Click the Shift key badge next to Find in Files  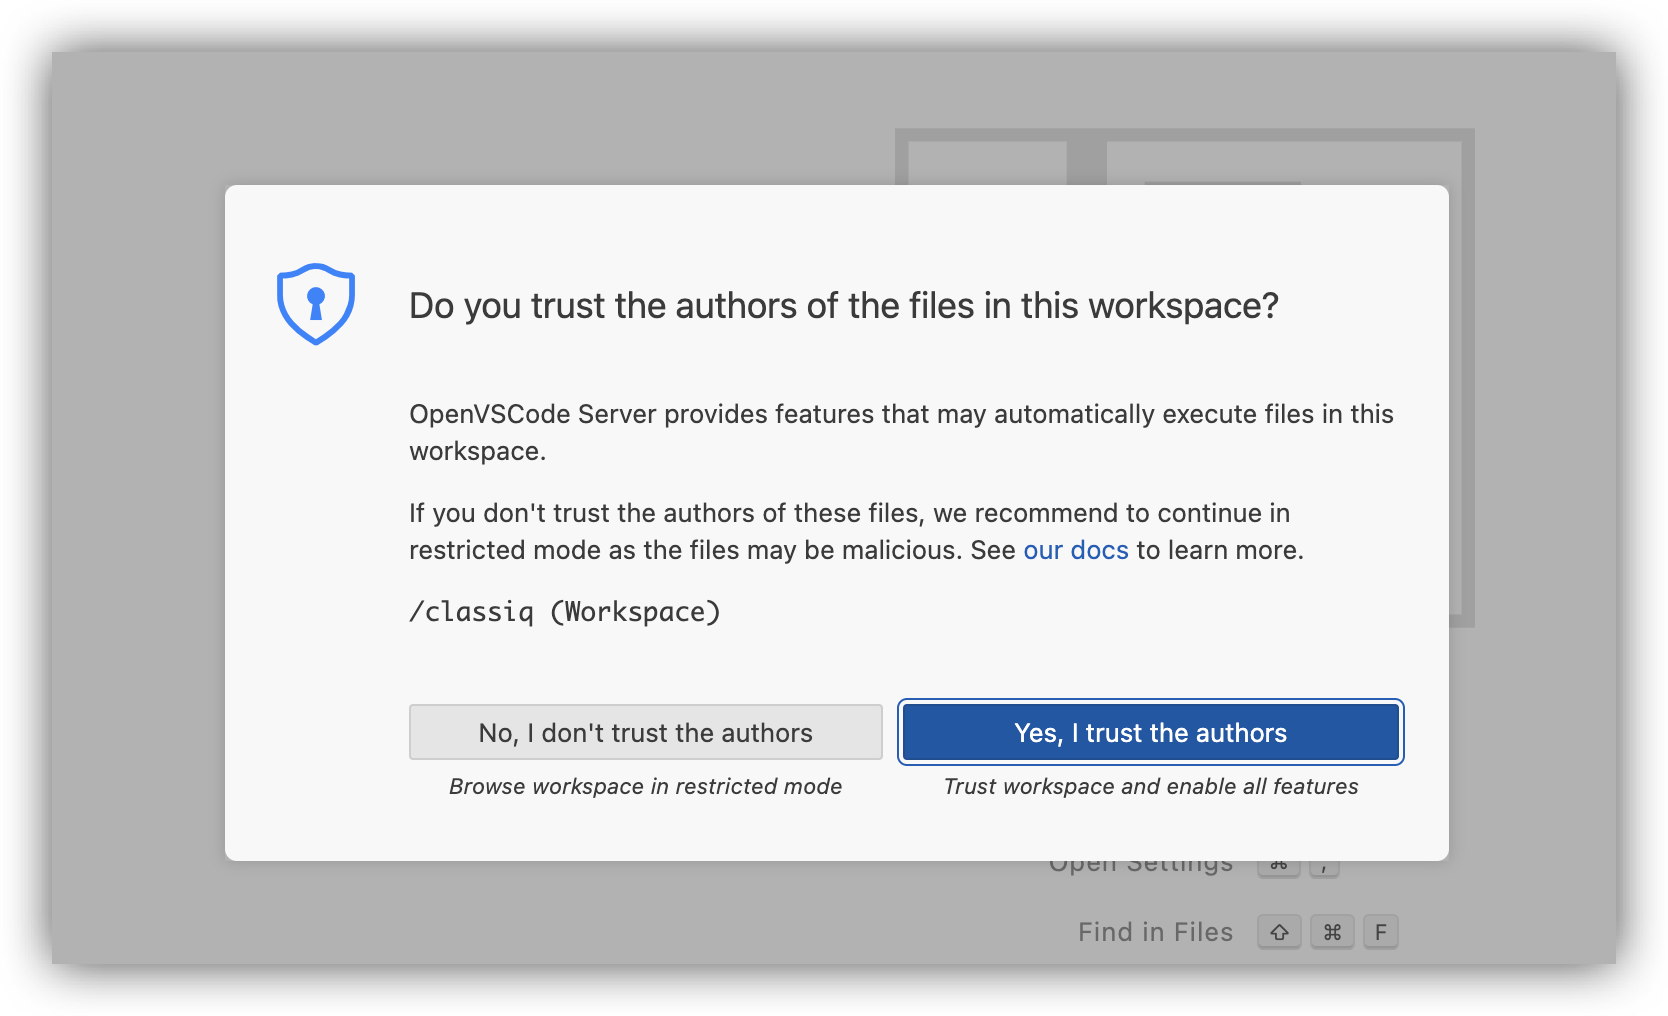pyautogui.click(x=1278, y=931)
